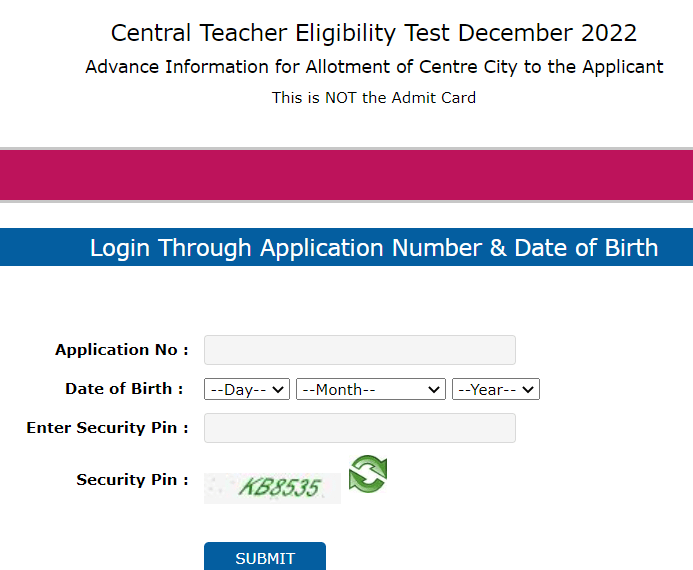Open the Year dropdown

tap(495, 389)
